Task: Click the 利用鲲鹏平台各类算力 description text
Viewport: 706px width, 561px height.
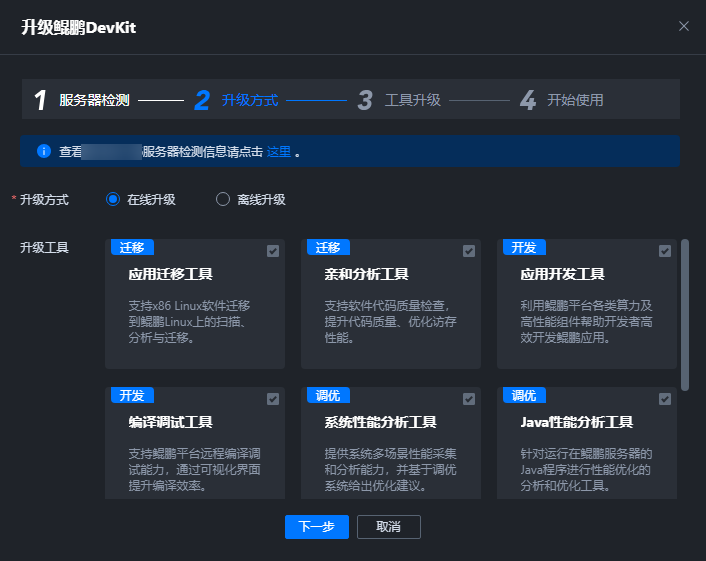Action: click(x=586, y=321)
